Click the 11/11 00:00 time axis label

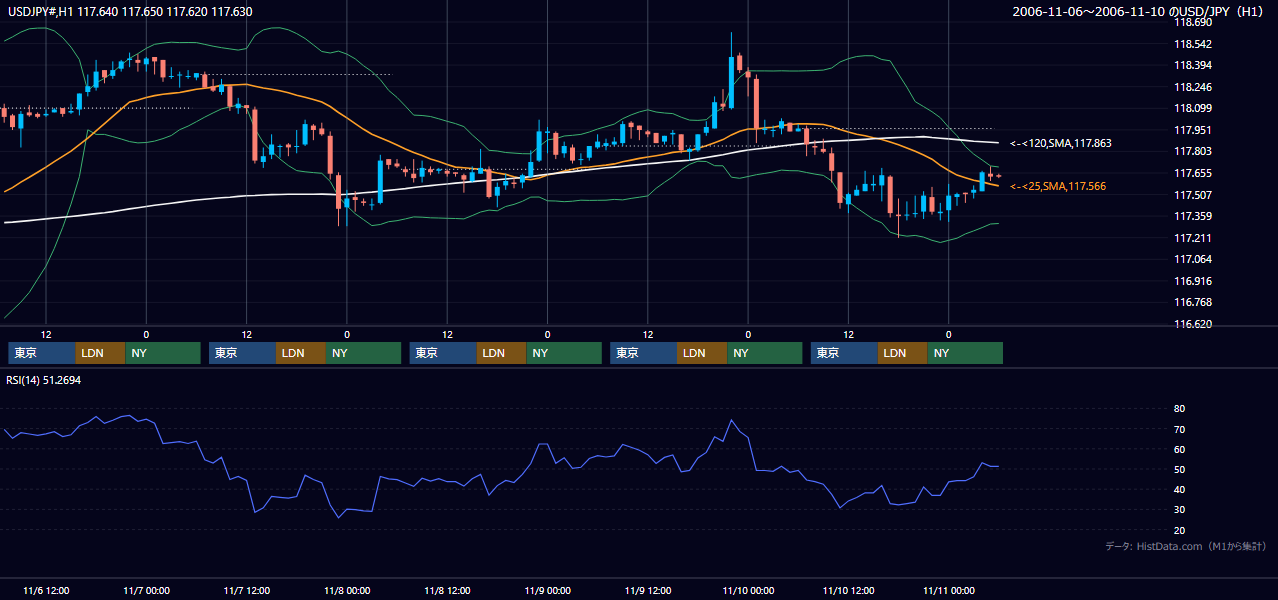949,590
